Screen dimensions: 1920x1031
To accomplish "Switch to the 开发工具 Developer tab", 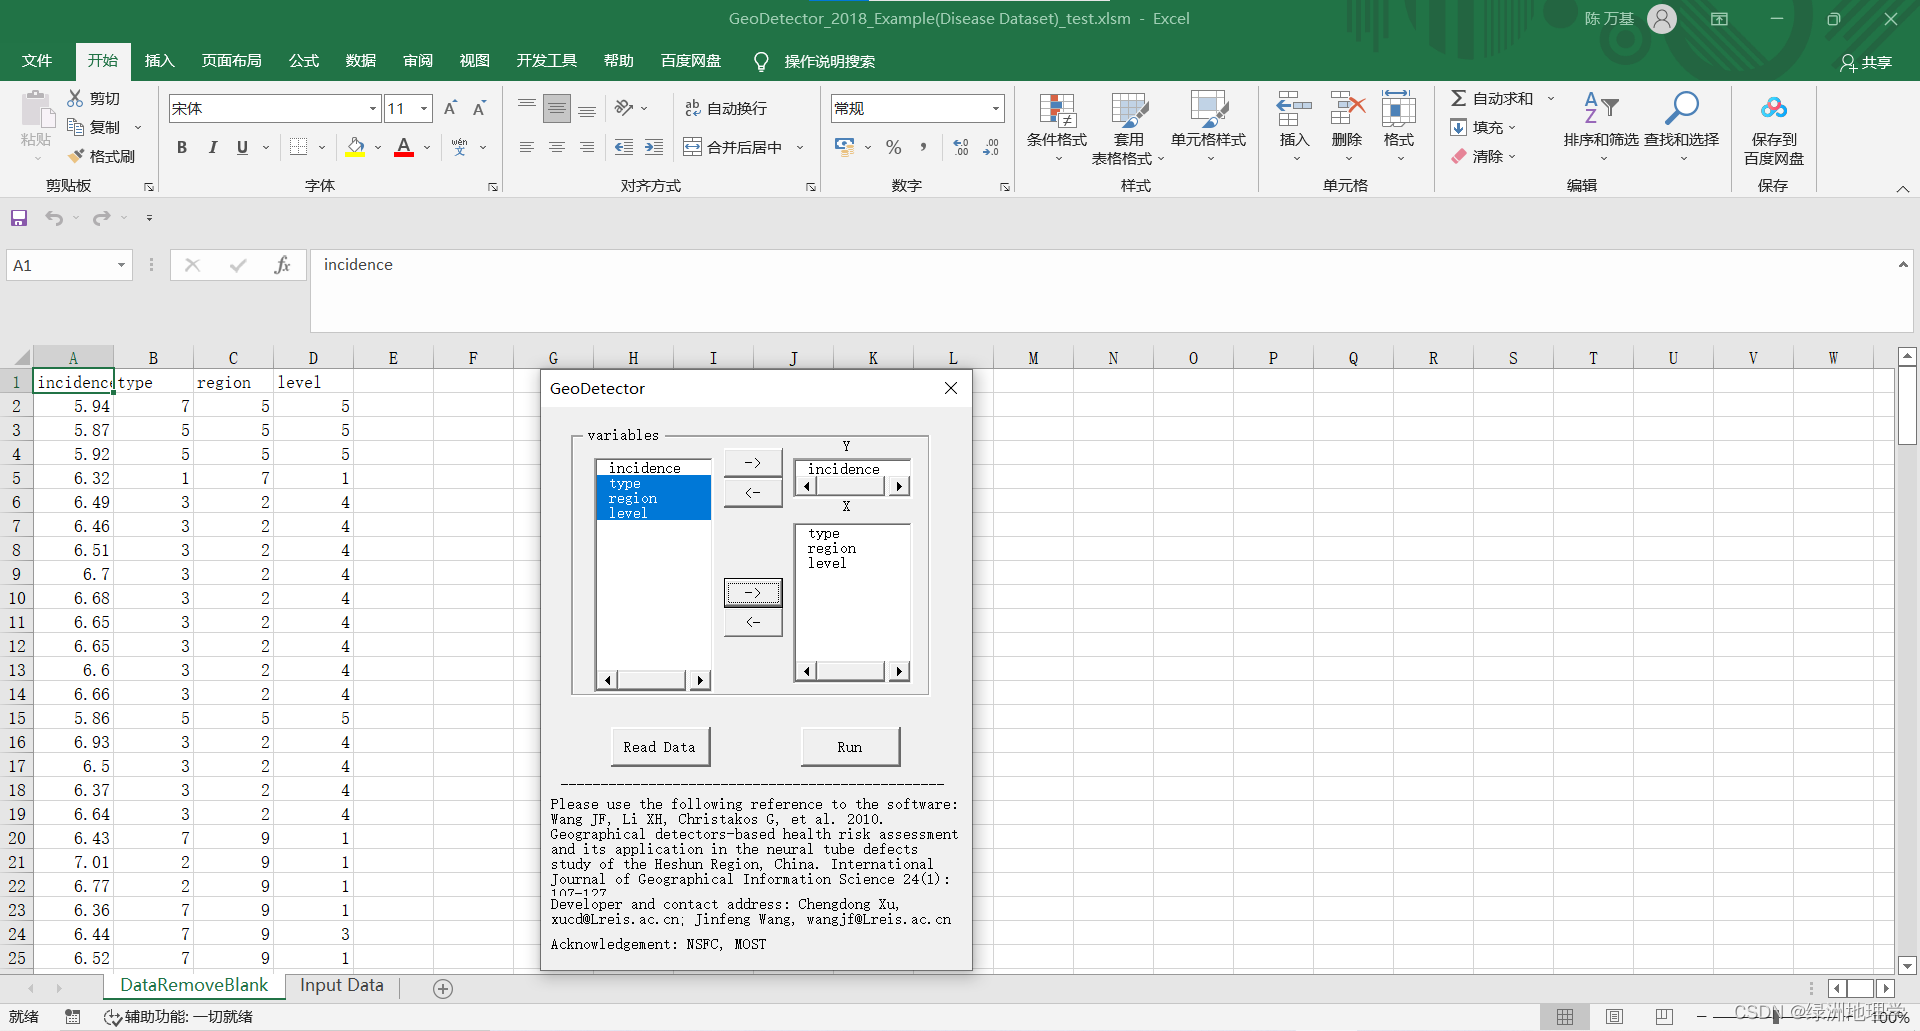I will [547, 61].
